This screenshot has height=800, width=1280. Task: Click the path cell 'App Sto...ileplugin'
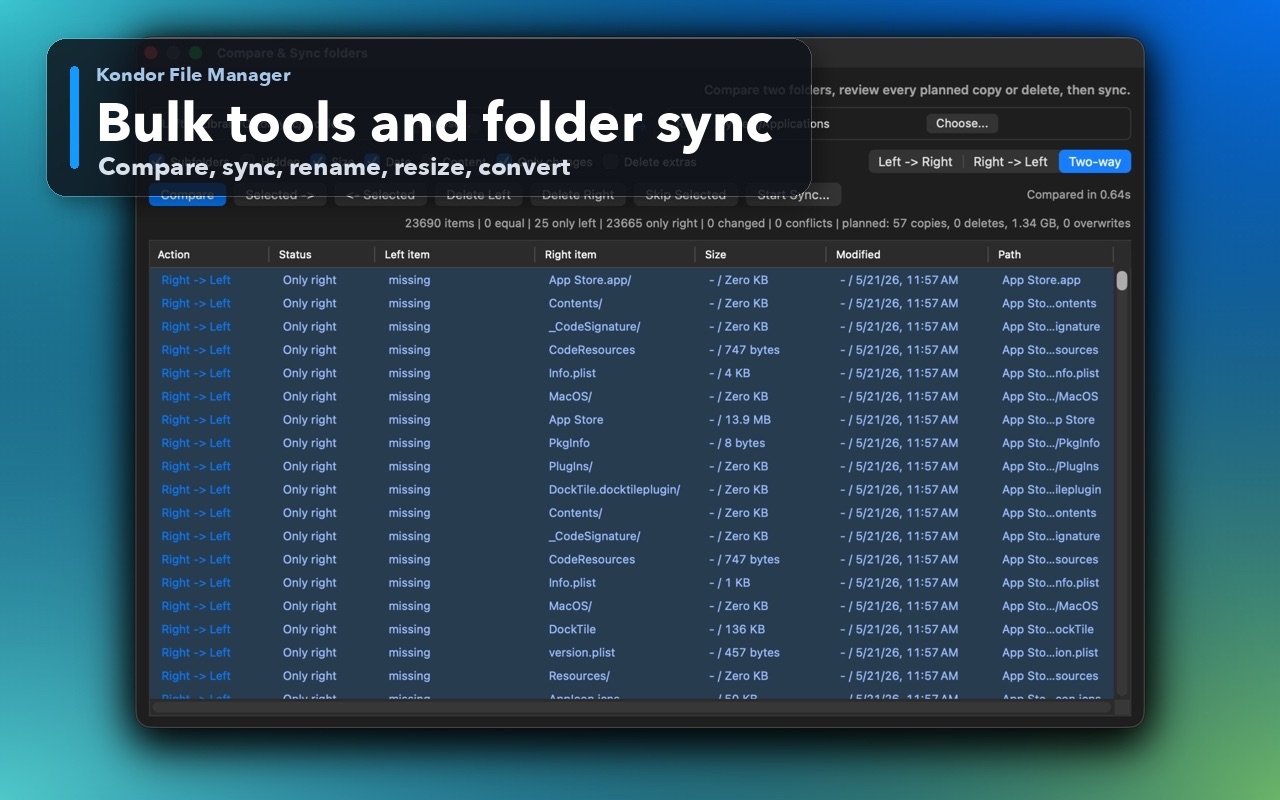1052,489
